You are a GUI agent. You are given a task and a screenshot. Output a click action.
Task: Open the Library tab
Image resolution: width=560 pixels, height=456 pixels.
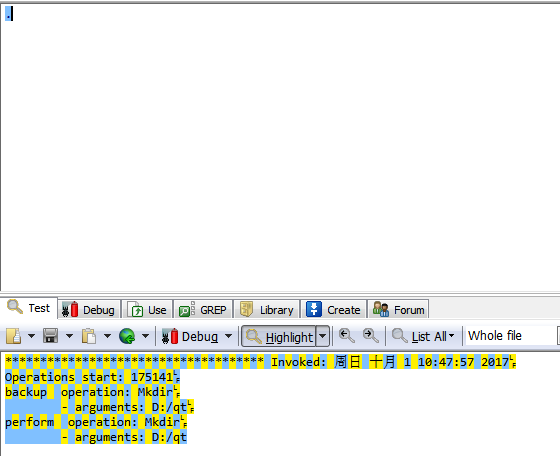point(266,309)
